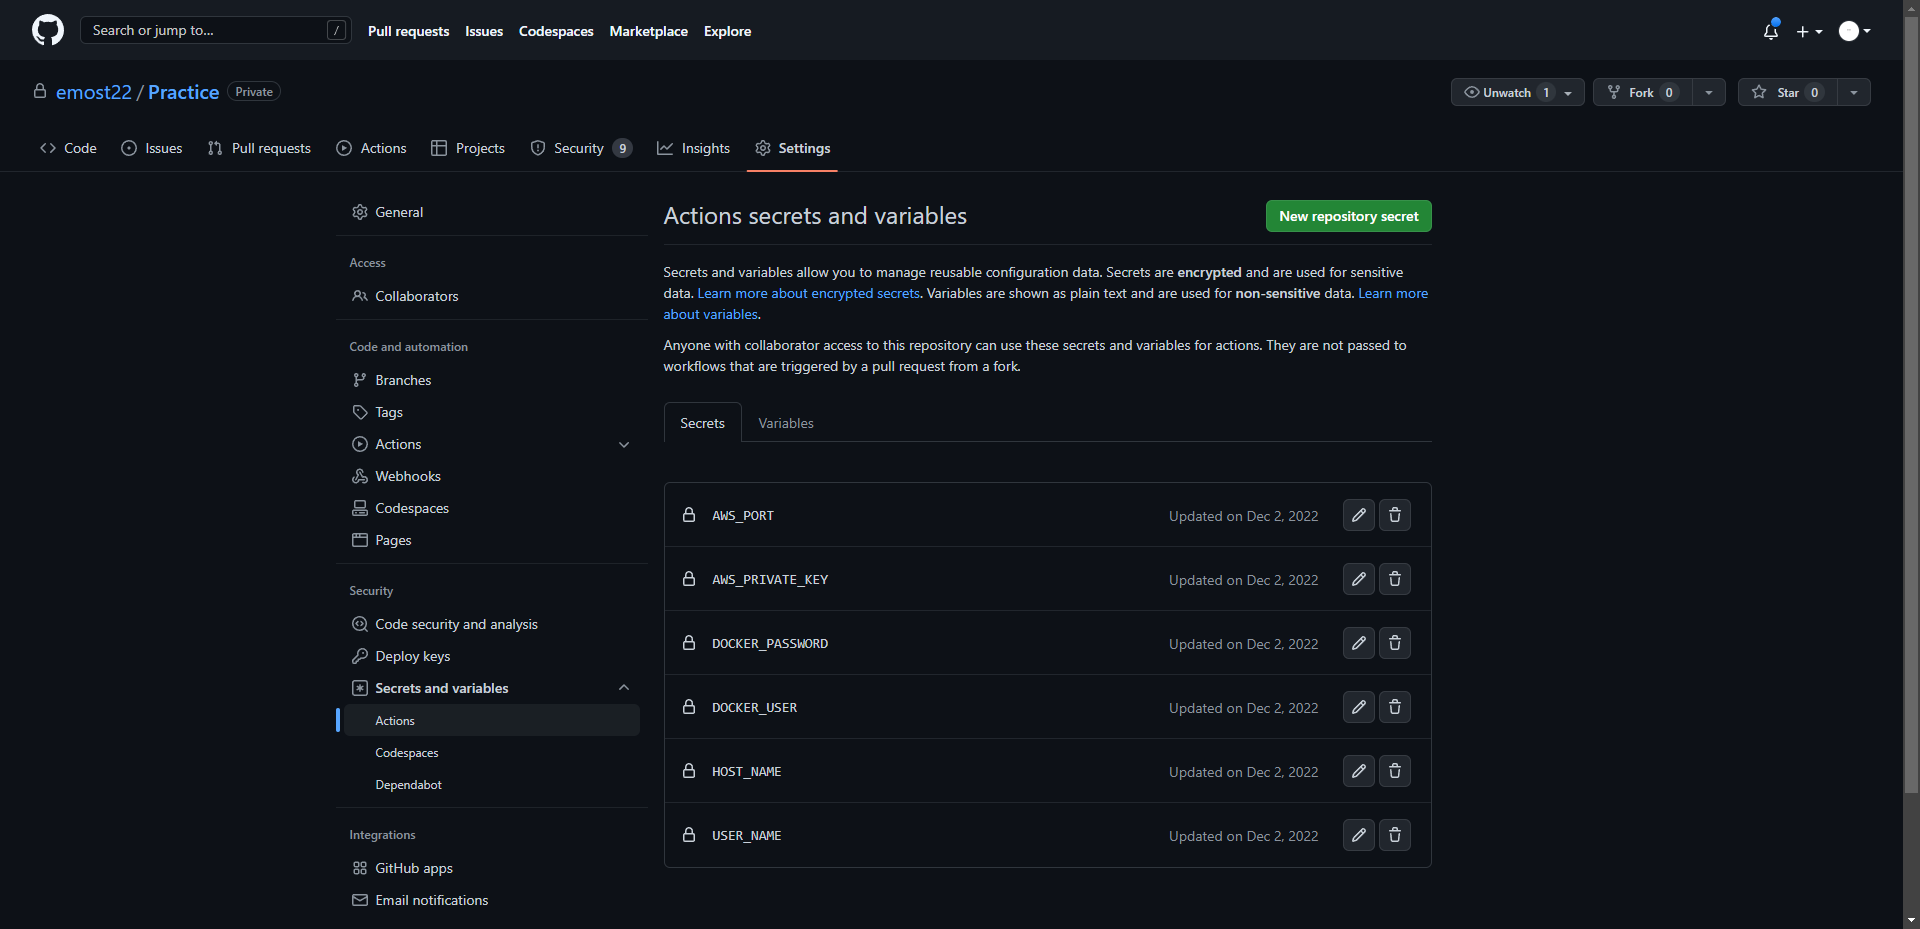Edit the DOCKER_PASSWORD secret
The image size is (1920, 929).
[1358, 643]
